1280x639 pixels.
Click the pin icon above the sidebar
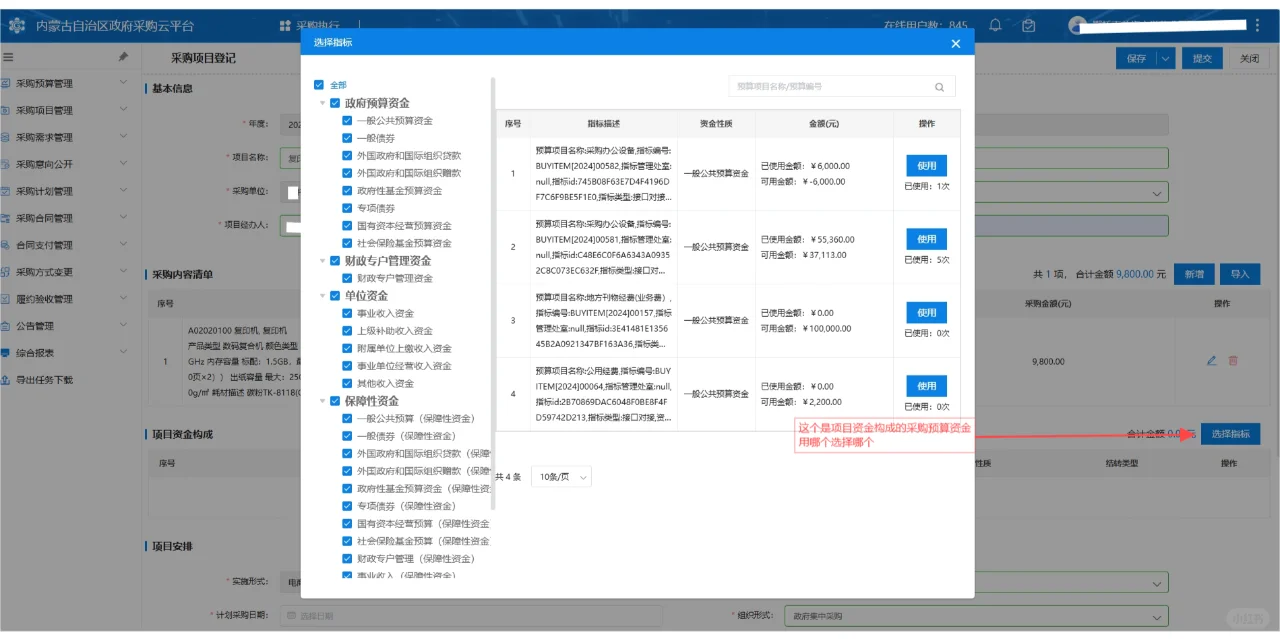click(x=123, y=57)
